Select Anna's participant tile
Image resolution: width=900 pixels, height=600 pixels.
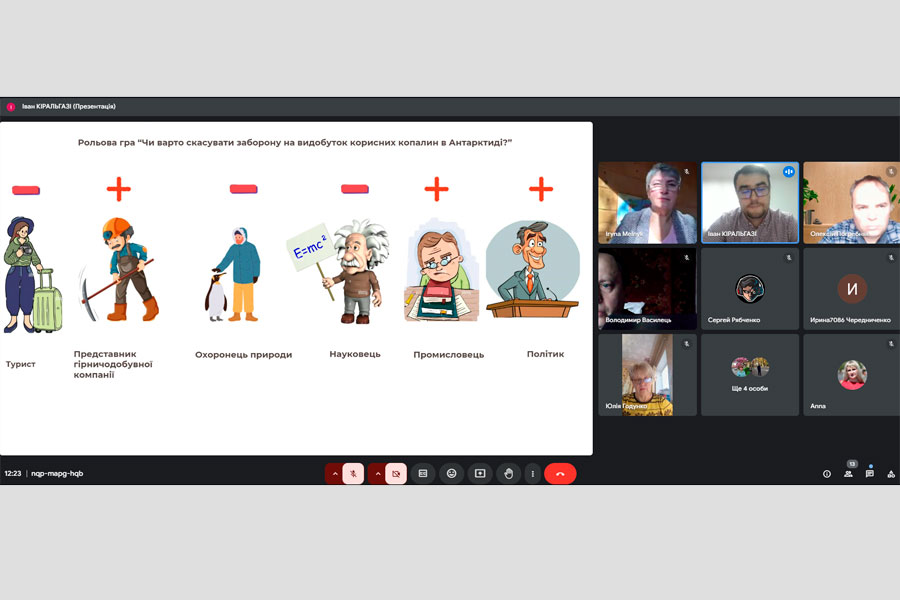[852, 375]
